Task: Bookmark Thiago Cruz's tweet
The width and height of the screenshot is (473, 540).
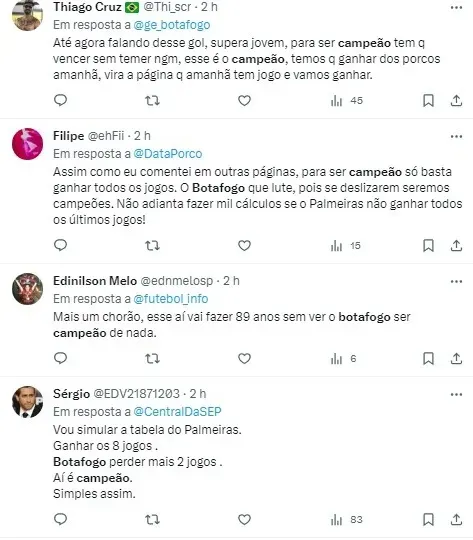Action: coord(428,101)
